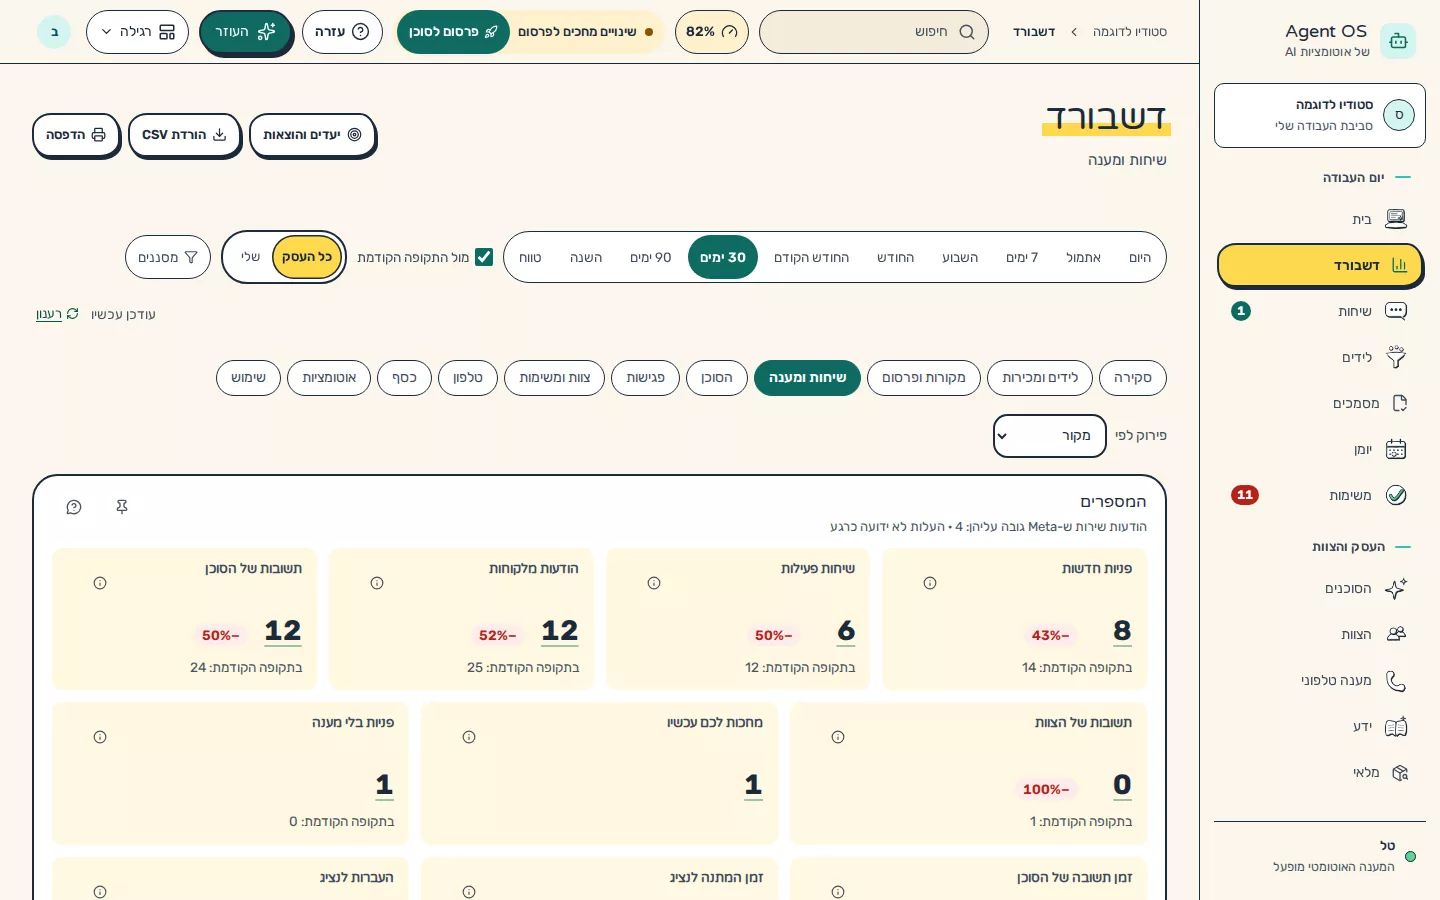Open פירוק לפי מקור dropdown

1049,436
